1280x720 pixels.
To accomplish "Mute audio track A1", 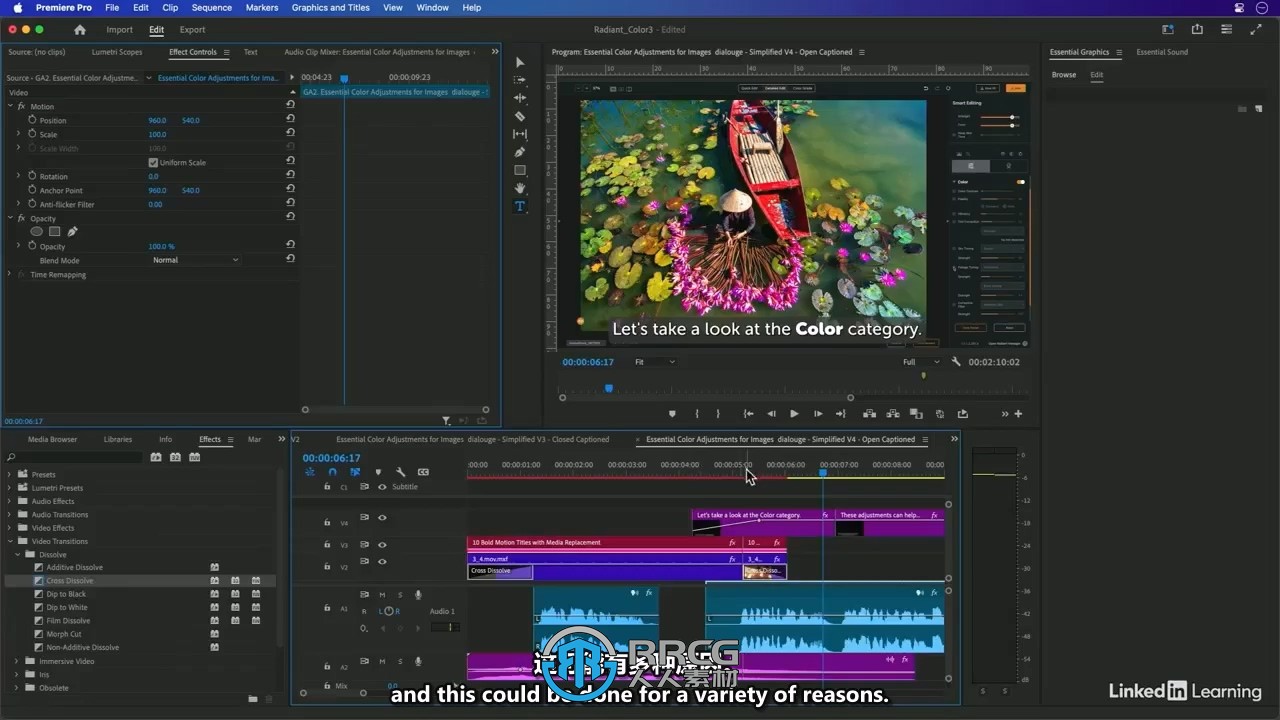I will [382, 595].
